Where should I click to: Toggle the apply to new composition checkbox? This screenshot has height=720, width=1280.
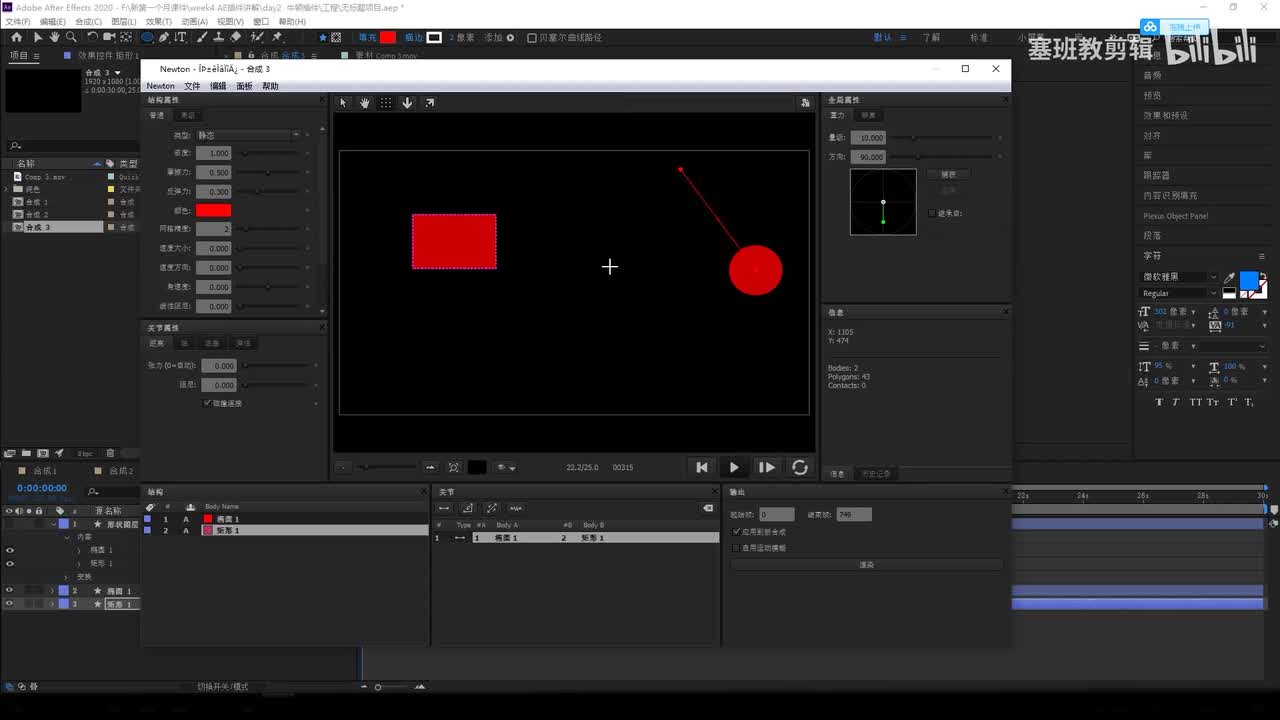pyautogui.click(x=737, y=532)
